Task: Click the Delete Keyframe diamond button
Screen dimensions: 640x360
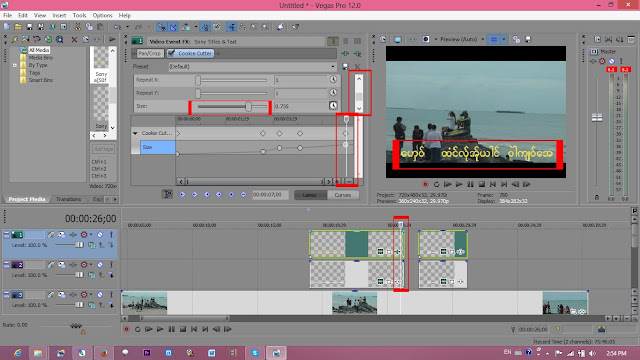Action: (244, 195)
